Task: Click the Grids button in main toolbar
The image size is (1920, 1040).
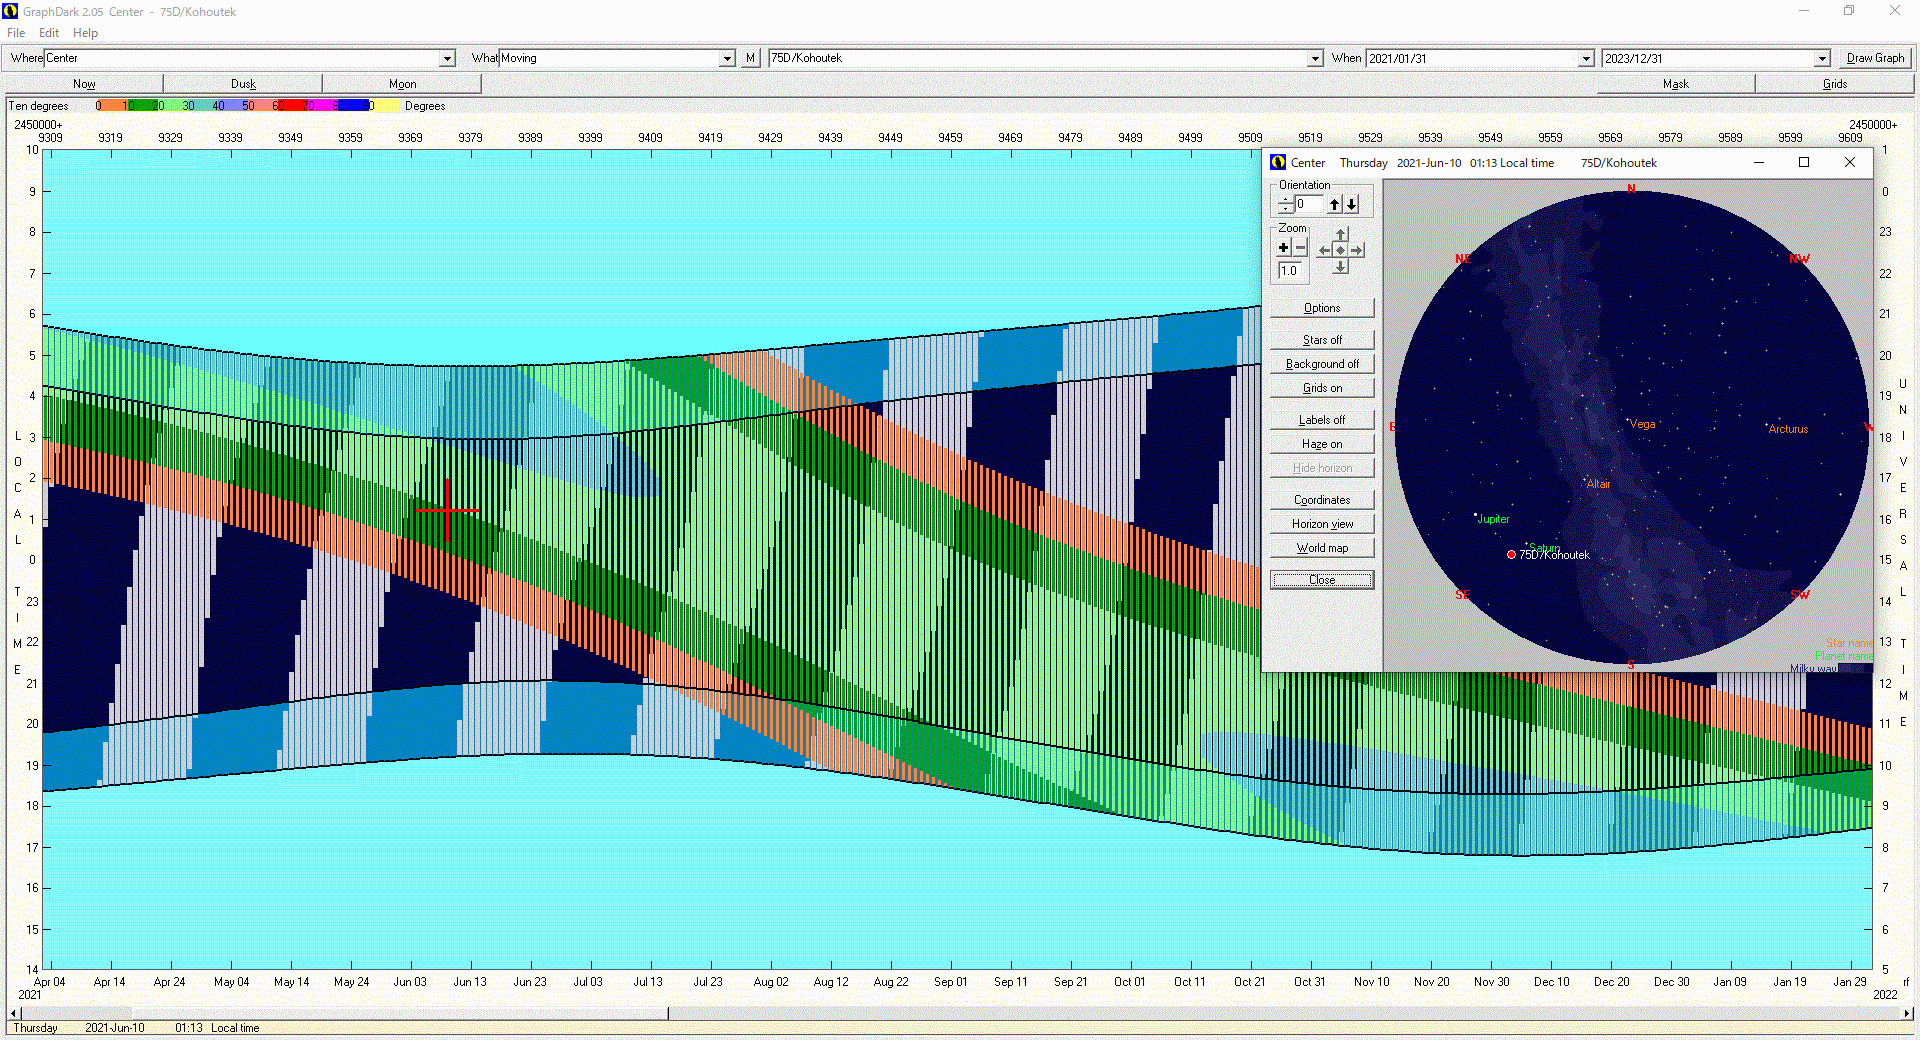Action: click(x=1835, y=84)
